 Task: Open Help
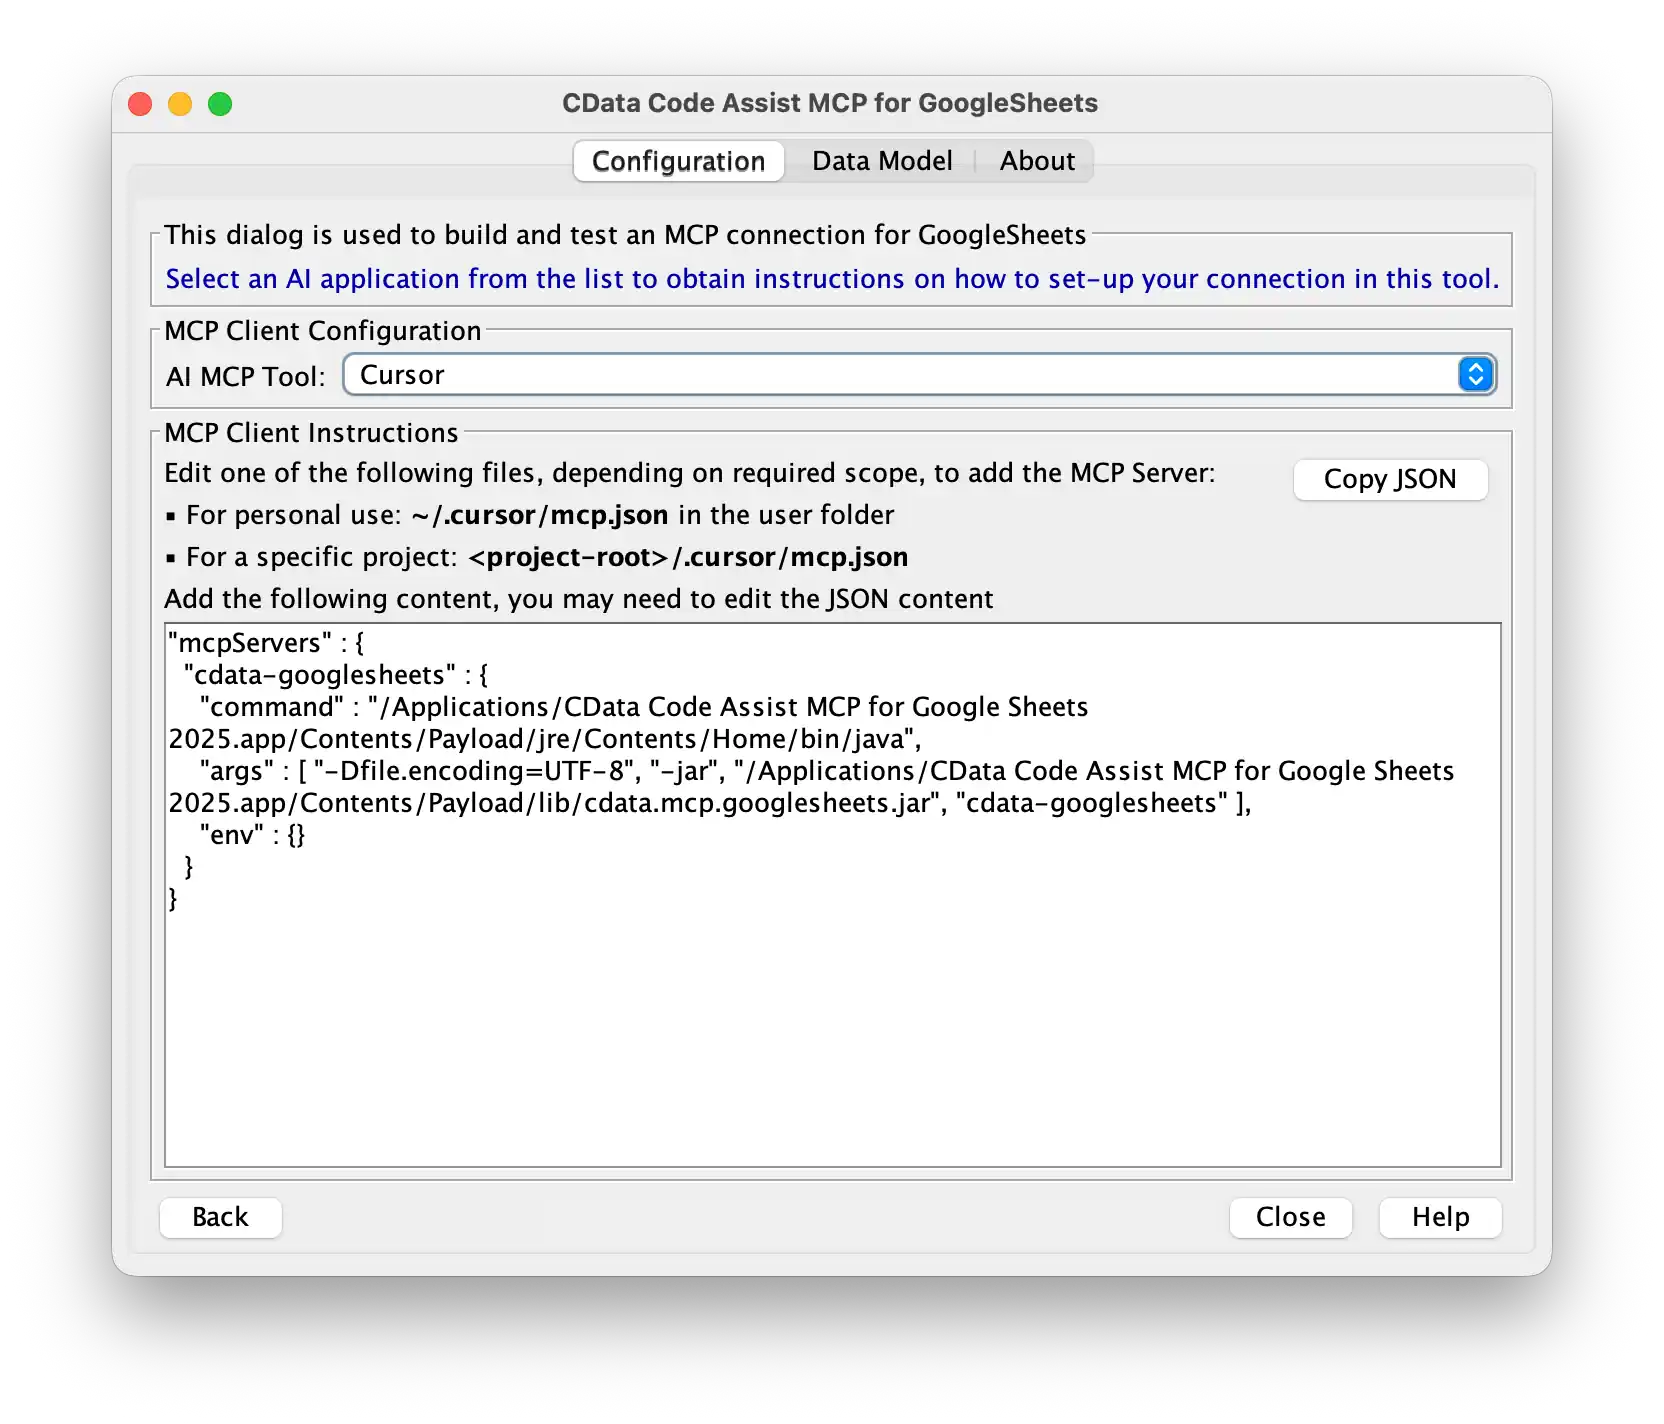[x=1440, y=1217]
